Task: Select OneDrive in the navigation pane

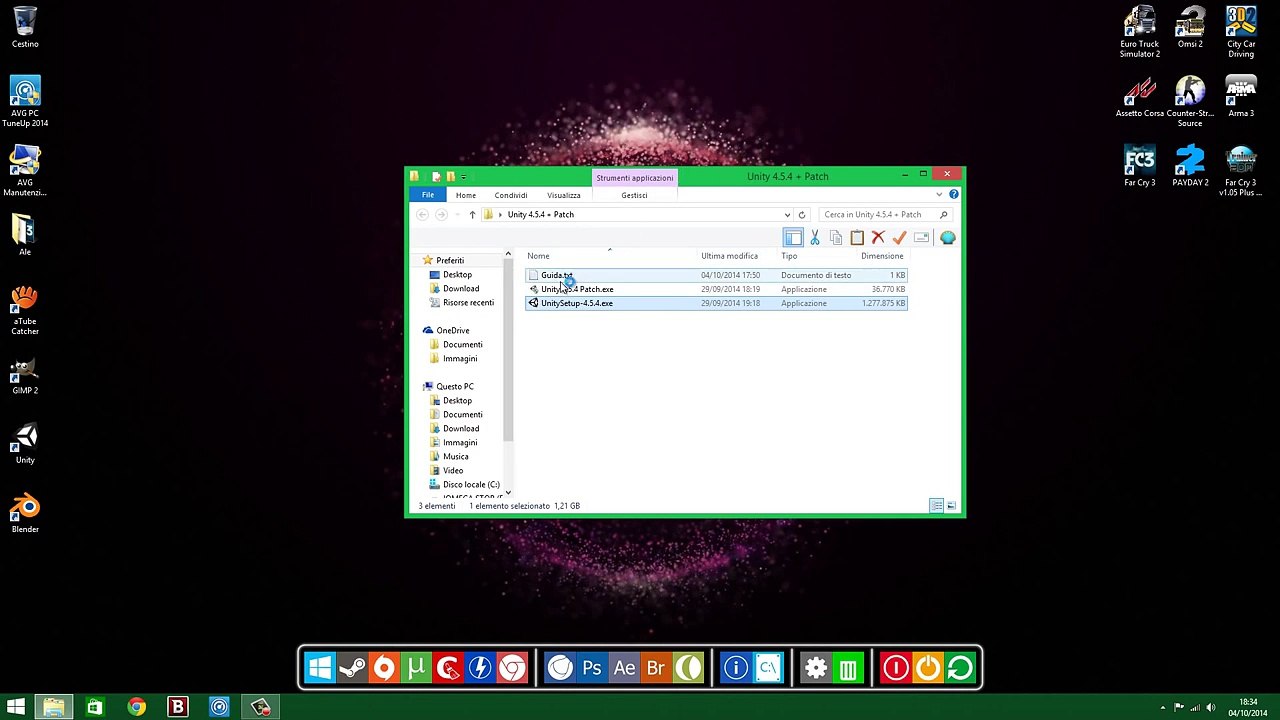Action: [x=453, y=331]
